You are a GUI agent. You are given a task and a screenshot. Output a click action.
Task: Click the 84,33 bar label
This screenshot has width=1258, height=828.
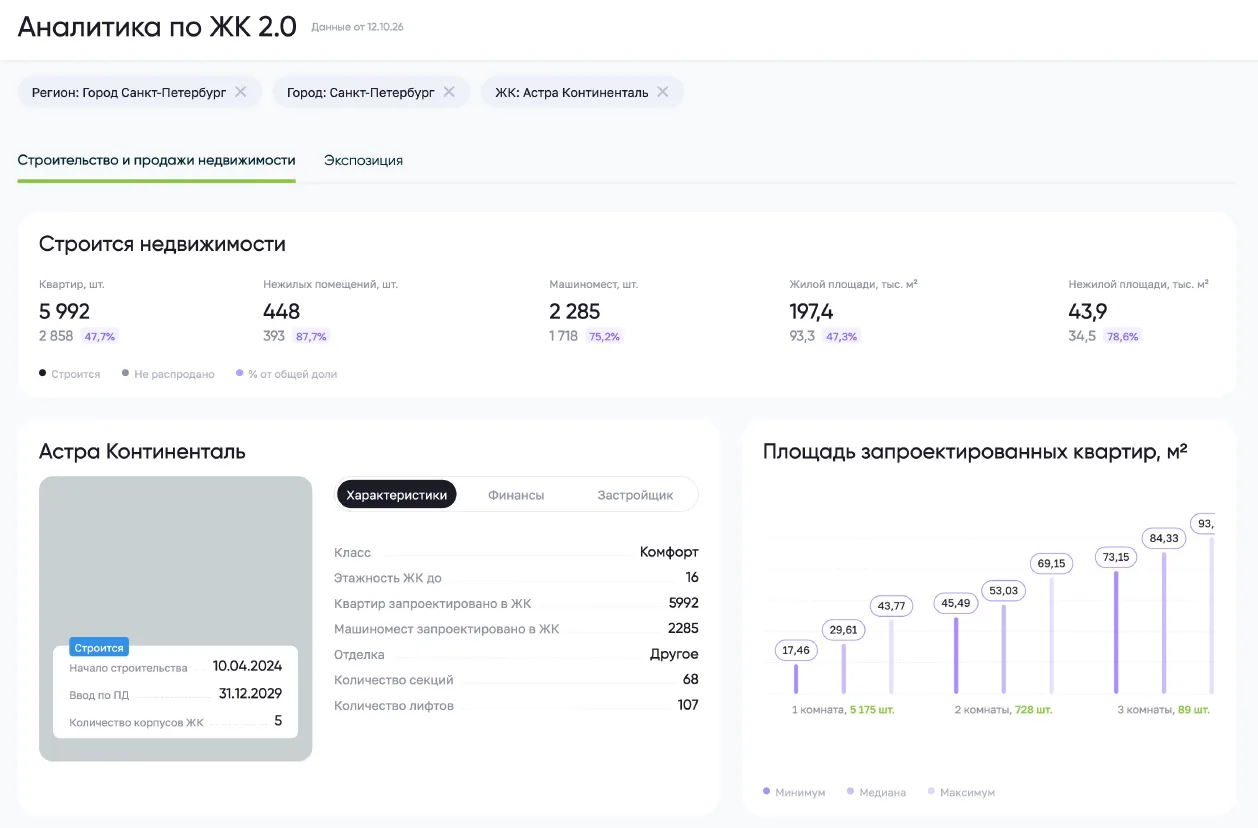tap(1164, 538)
